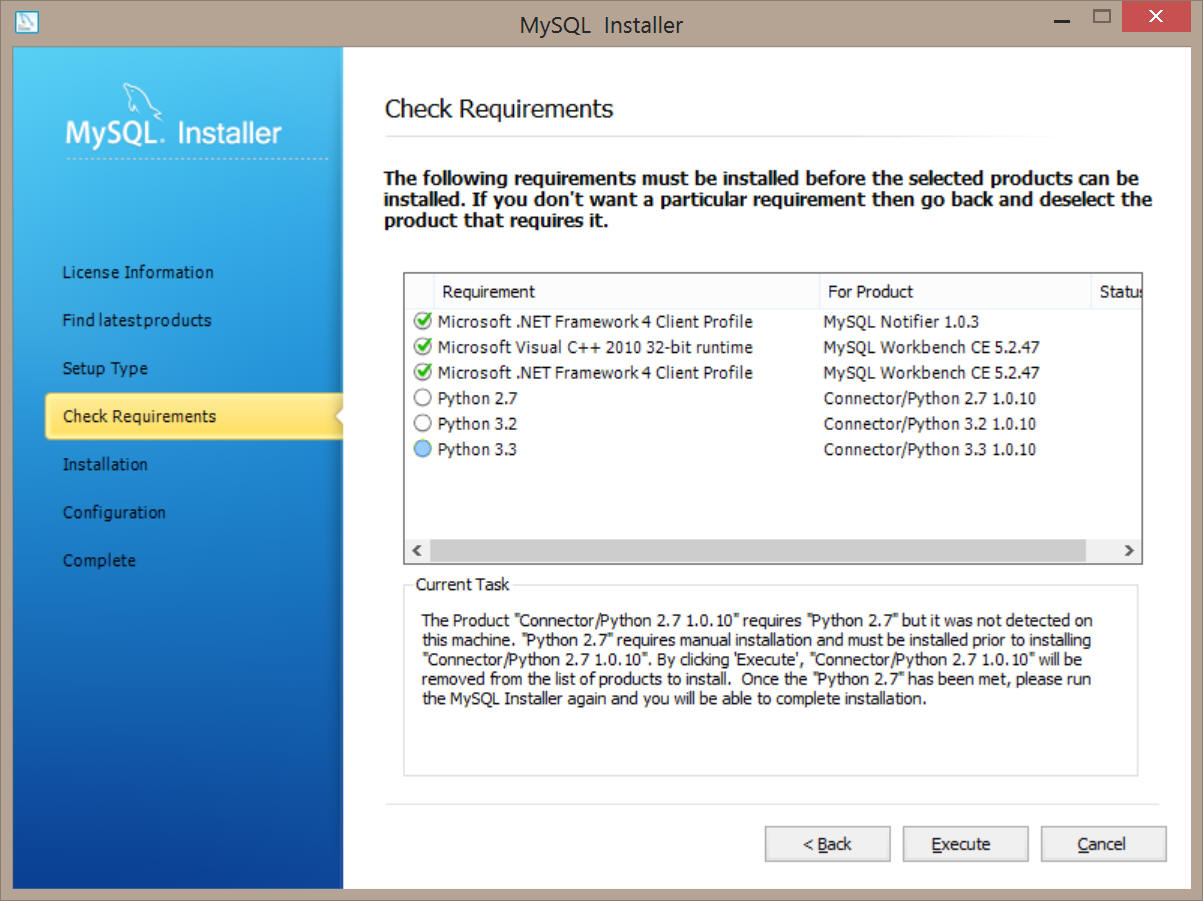Screen dimensions: 1203x901
Task: Click the green check beside Visual C++ 2010 runtime
Action: point(422,347)
